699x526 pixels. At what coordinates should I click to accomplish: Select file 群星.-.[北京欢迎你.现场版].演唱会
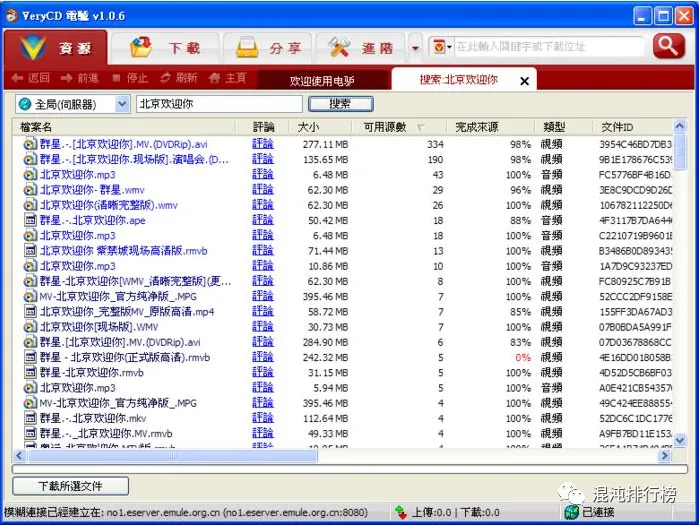point(134,160)
